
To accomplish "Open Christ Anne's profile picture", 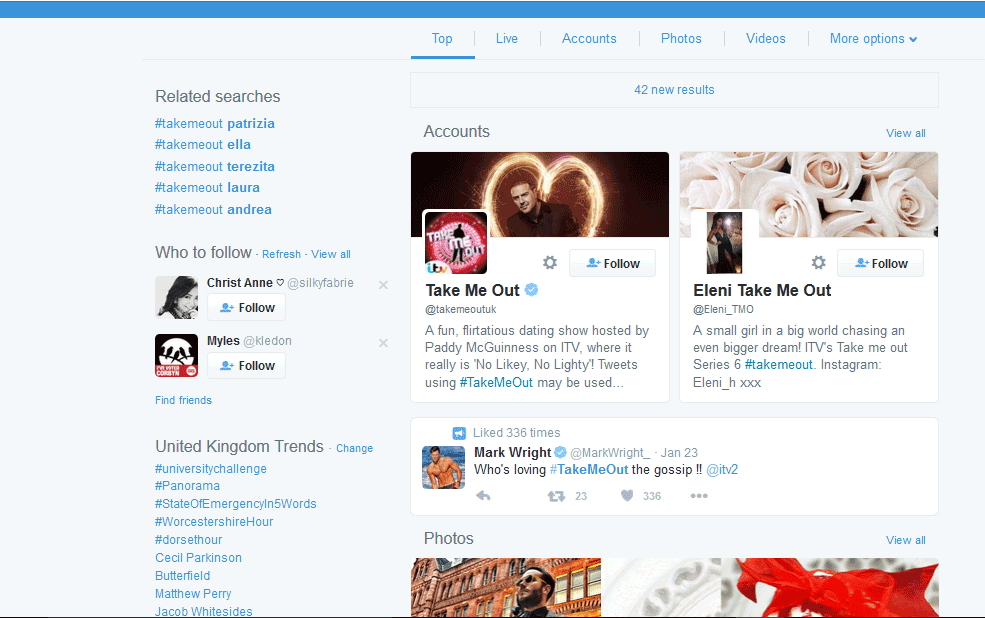I will (177, 297).
